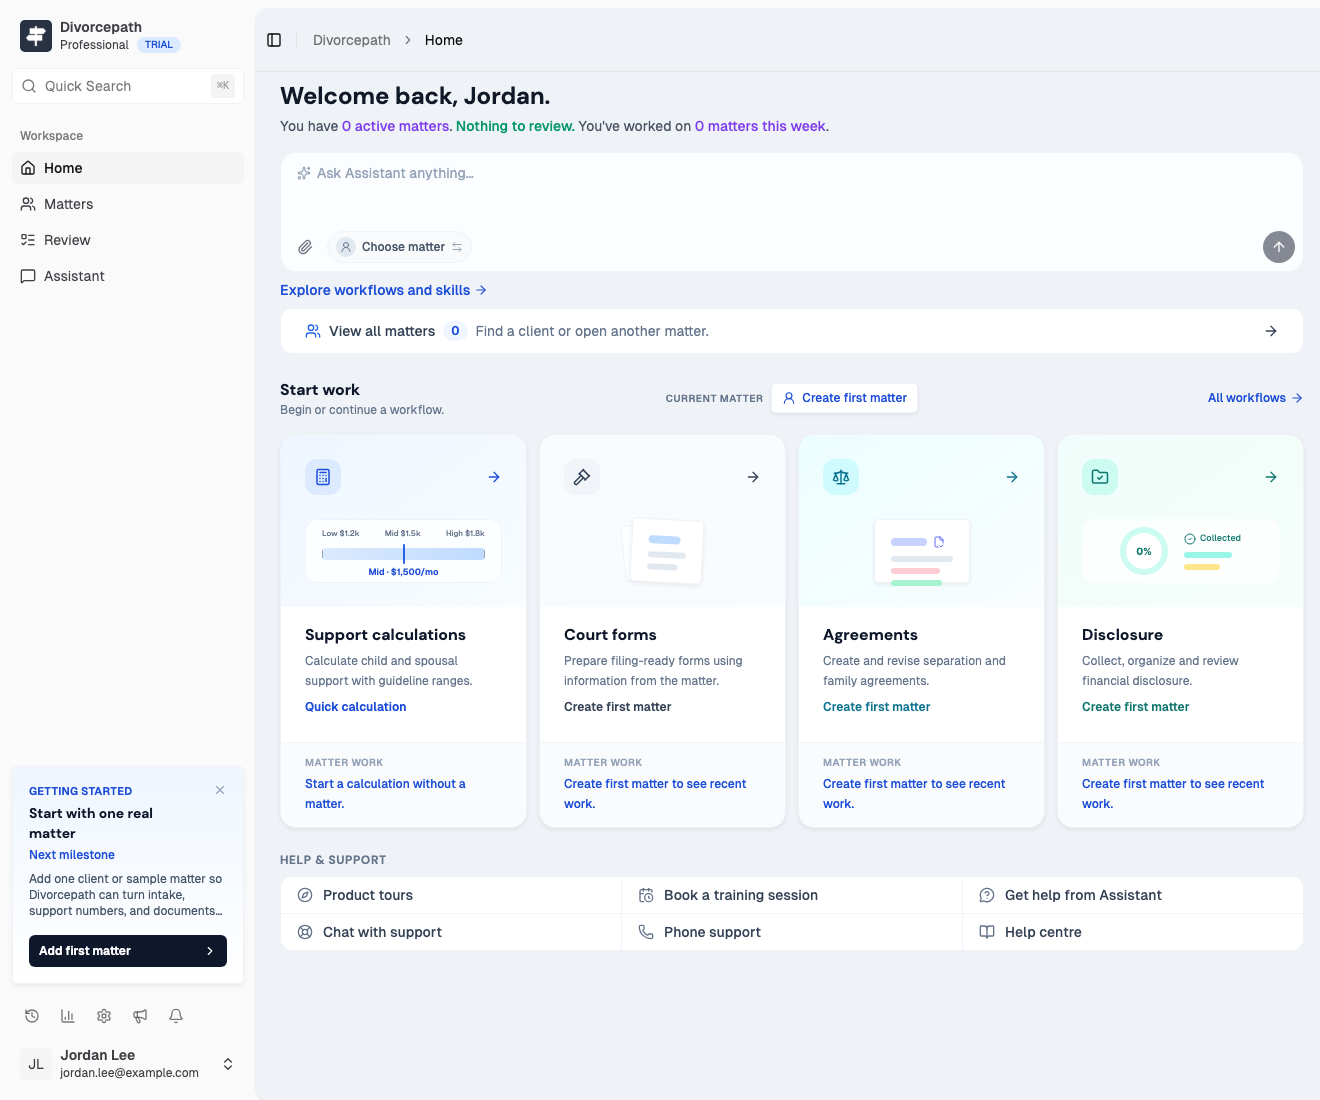Image resolution: width=1320 pixels, height=1100 pixels.
Task: Dismiss the Getting Started card
Action: click(220, 790)
